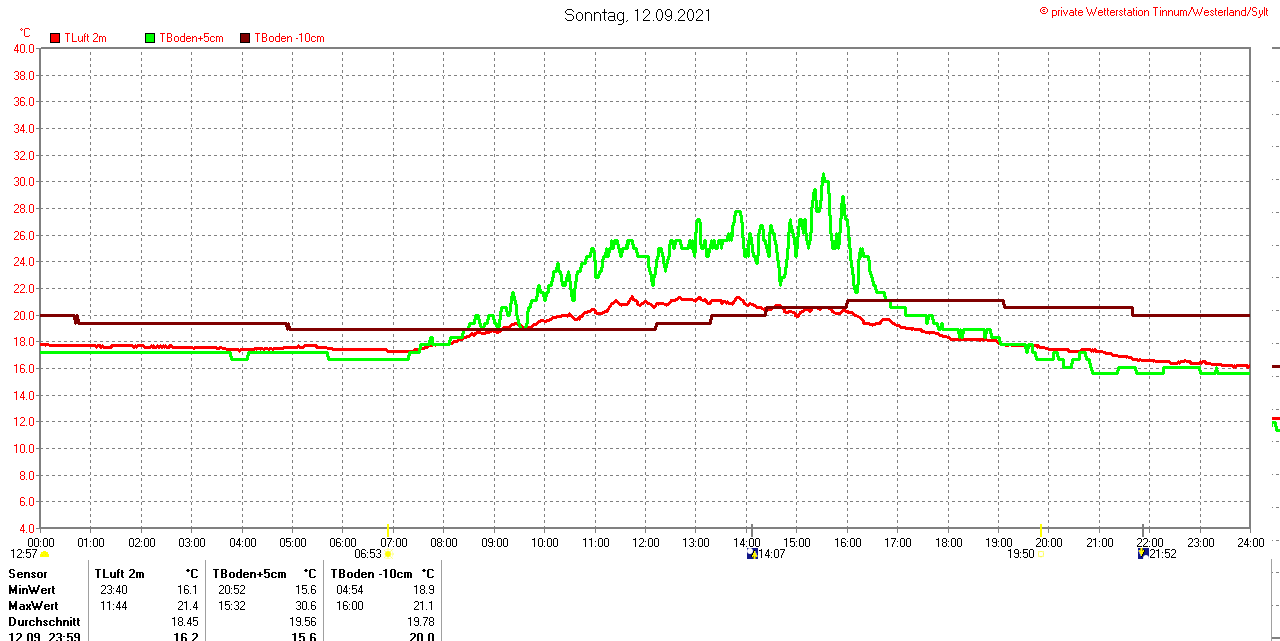Click the sunrise icon at 06:53
Screen dimensions: 1280x641
(x=389, y=554)
